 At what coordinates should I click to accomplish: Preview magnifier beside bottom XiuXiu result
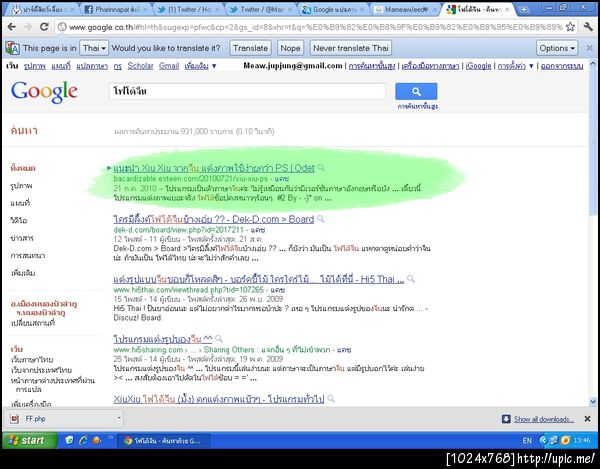(x=331, y=399)
